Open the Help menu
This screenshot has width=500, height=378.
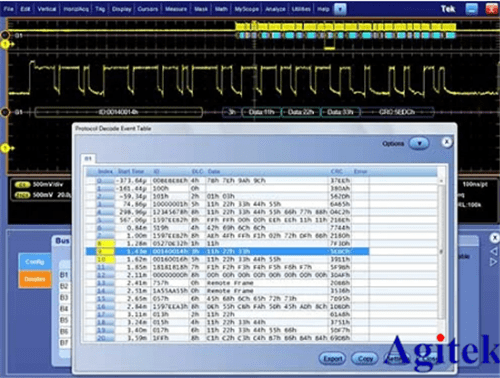click(x=323, y=9)
